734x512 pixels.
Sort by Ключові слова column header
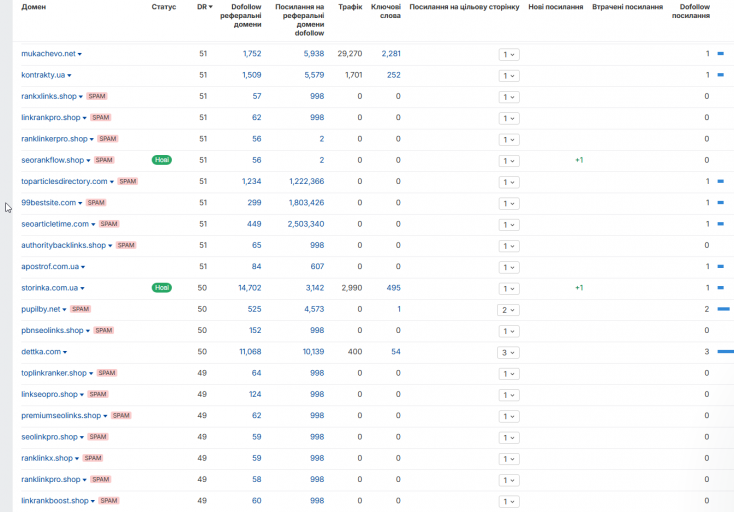pyautogui.click(x=386, y=11)
